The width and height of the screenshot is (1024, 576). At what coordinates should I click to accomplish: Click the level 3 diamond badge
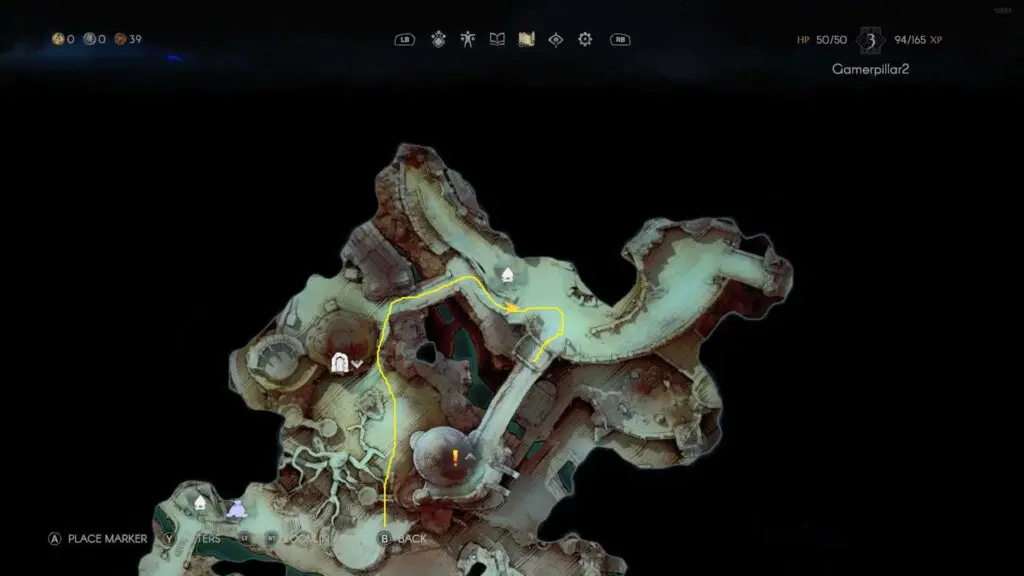pyautogui.click(x=870, y=41)
